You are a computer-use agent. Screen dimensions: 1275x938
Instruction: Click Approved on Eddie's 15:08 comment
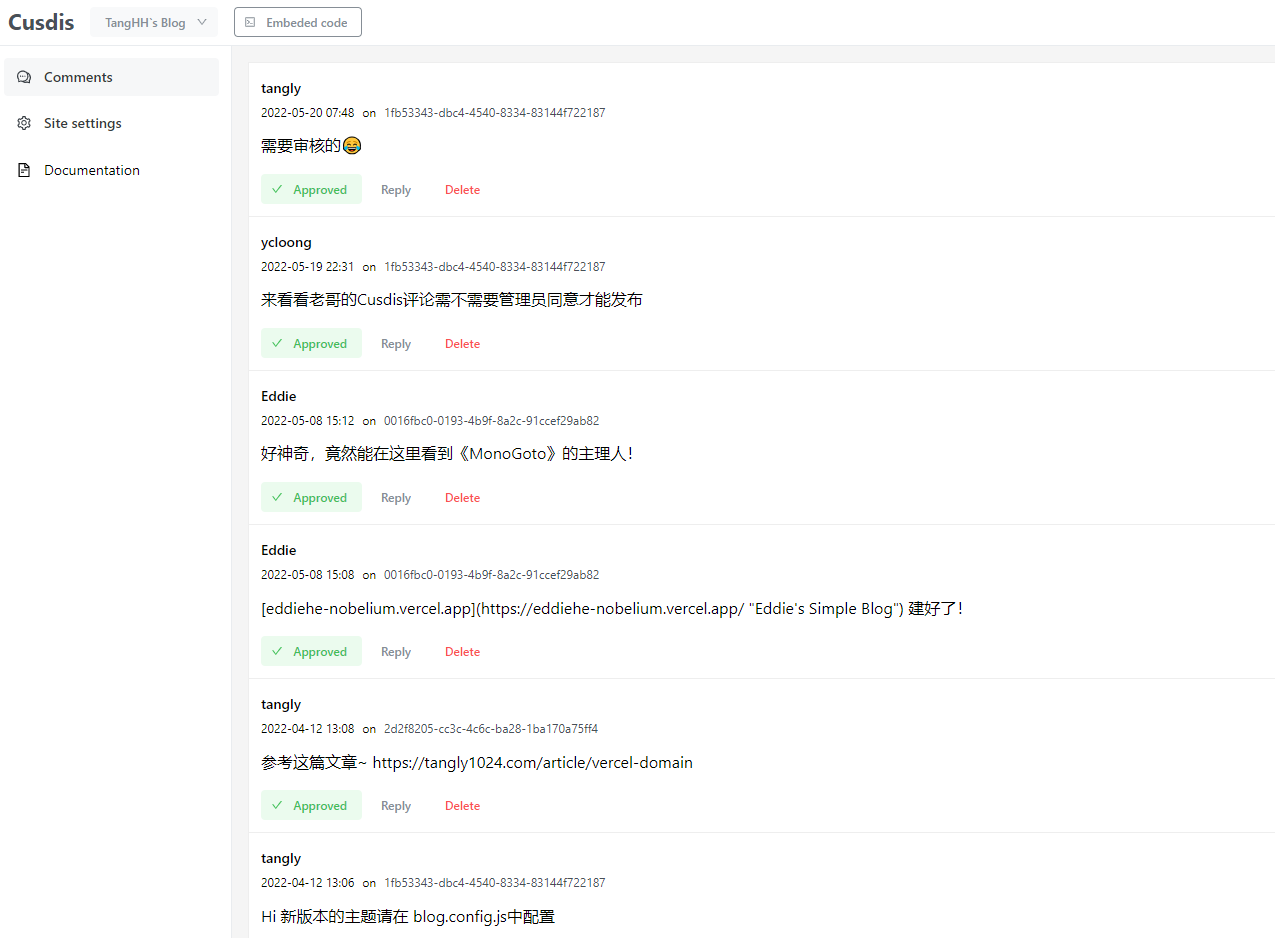(311, 651)
